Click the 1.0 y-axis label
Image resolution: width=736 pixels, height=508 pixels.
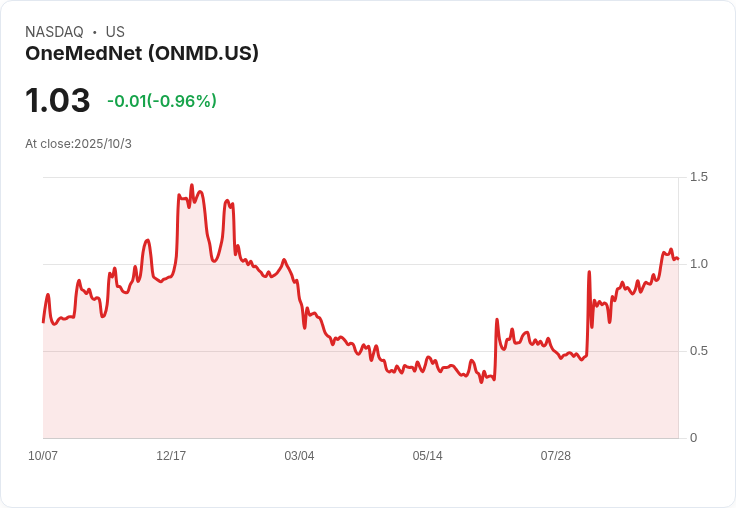click(x=698, y=264)
